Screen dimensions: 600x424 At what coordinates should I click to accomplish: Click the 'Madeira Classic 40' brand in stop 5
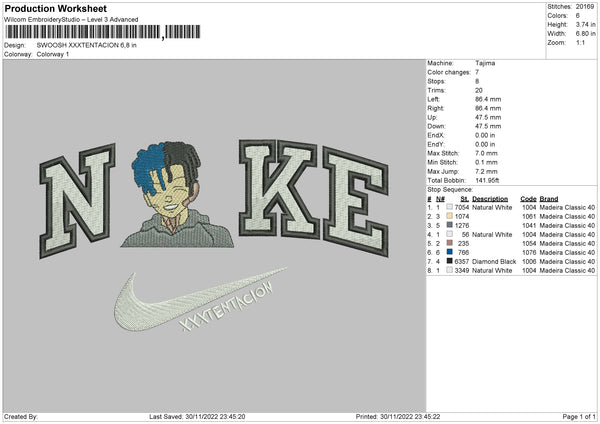567,243
